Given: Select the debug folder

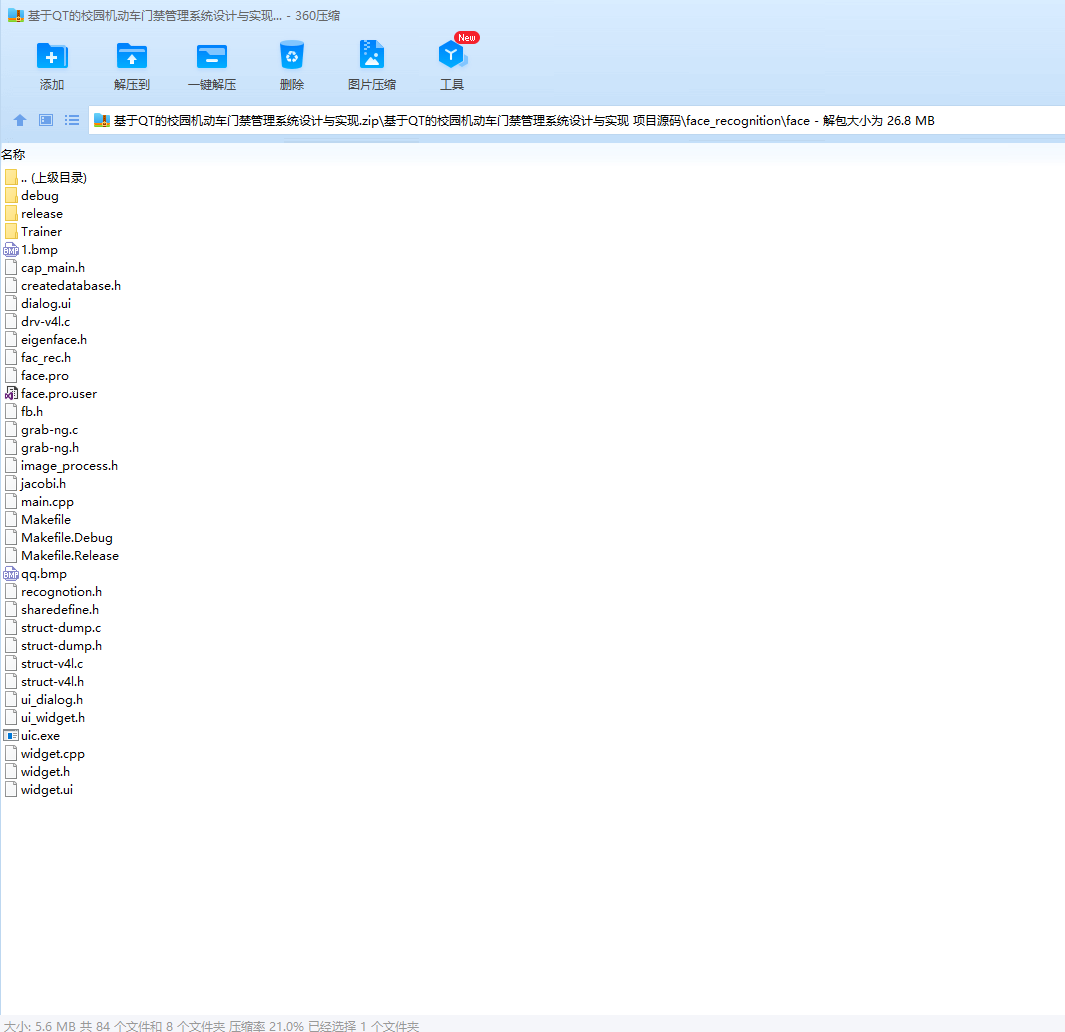Looking at the screenshot, I should 32,196.
